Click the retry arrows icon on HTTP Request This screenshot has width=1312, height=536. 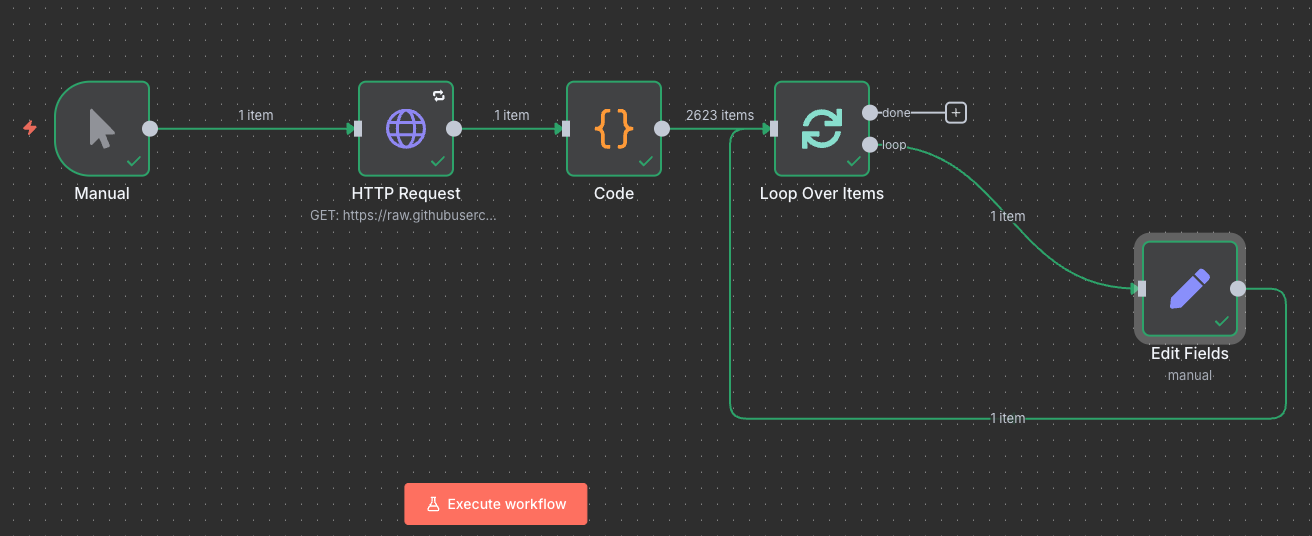(x=438, y=96)
